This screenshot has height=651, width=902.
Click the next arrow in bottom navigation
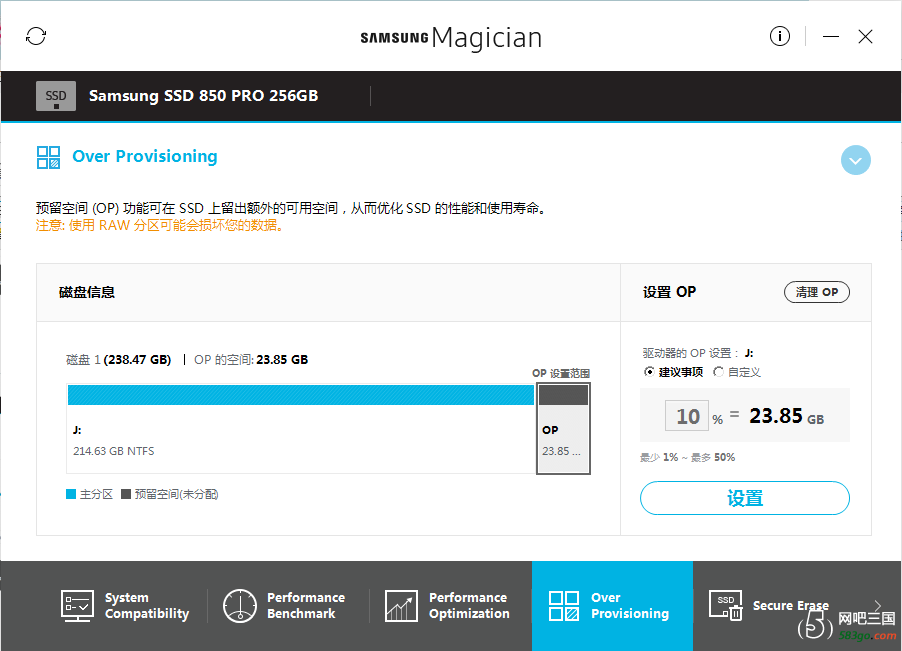[x=877, y=605]
